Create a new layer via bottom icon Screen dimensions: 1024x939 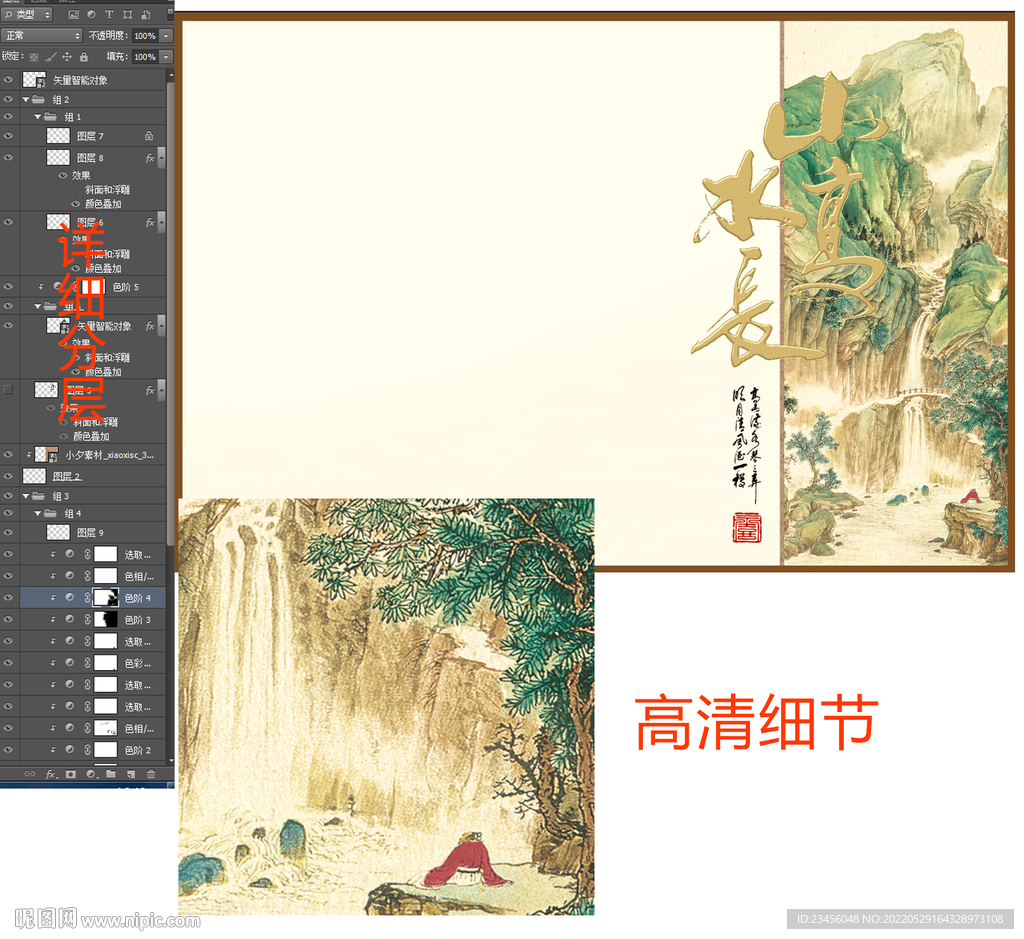[x=131, y=774]
